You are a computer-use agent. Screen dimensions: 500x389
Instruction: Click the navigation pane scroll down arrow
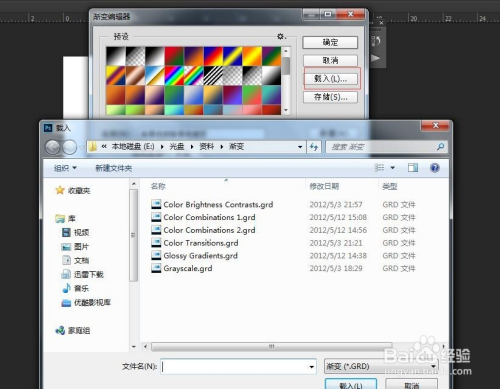(x=134, y=347)
